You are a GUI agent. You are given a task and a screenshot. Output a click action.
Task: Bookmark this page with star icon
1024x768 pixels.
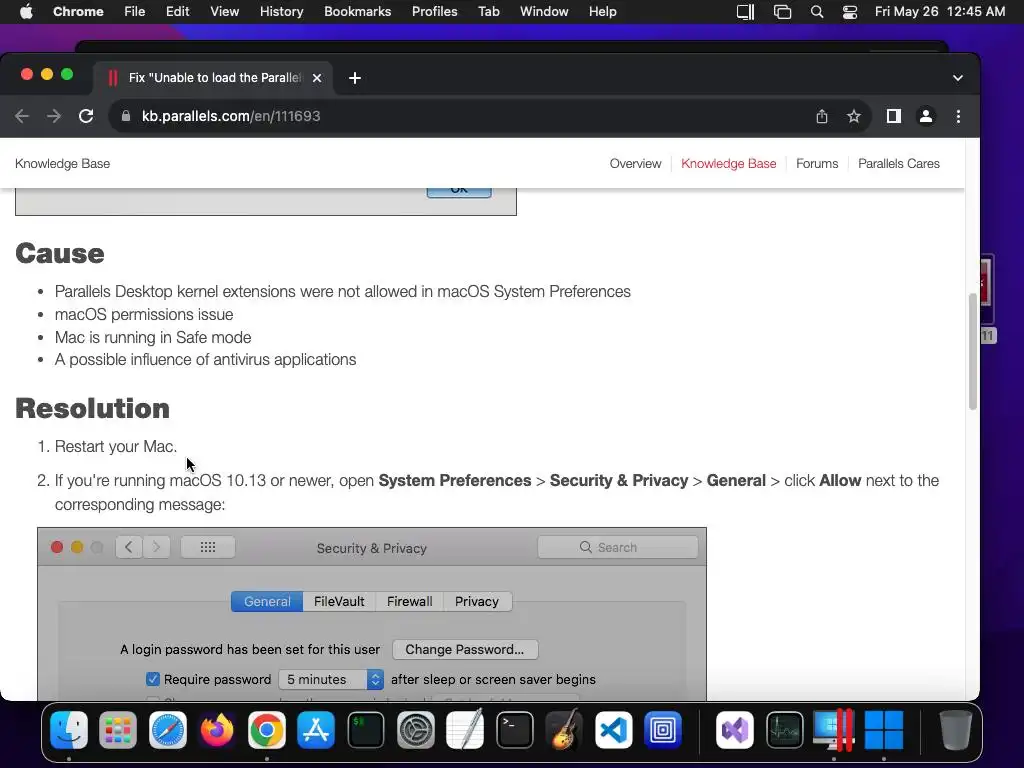[x=854, y=116]
